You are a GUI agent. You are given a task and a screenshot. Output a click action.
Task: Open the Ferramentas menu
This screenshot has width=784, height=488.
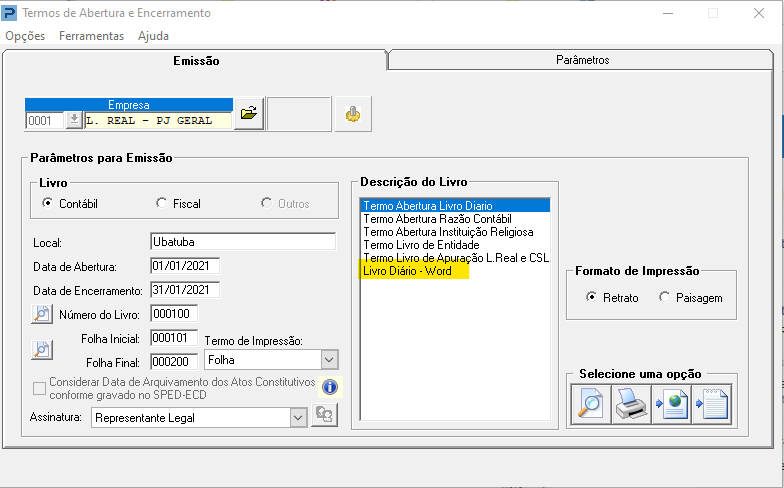[x=92, y=36]
